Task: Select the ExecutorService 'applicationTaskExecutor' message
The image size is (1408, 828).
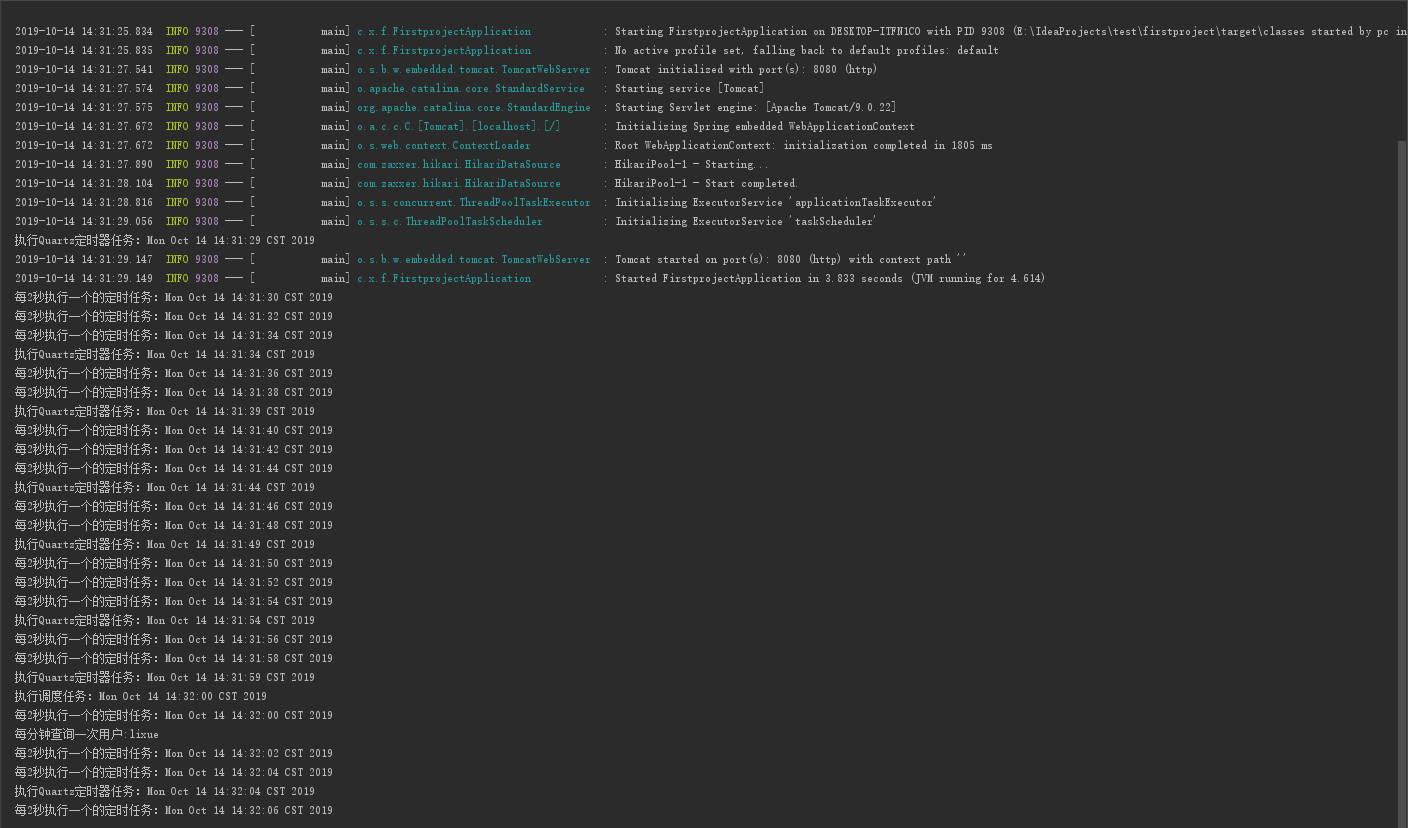Action: (x=776, y=203)
